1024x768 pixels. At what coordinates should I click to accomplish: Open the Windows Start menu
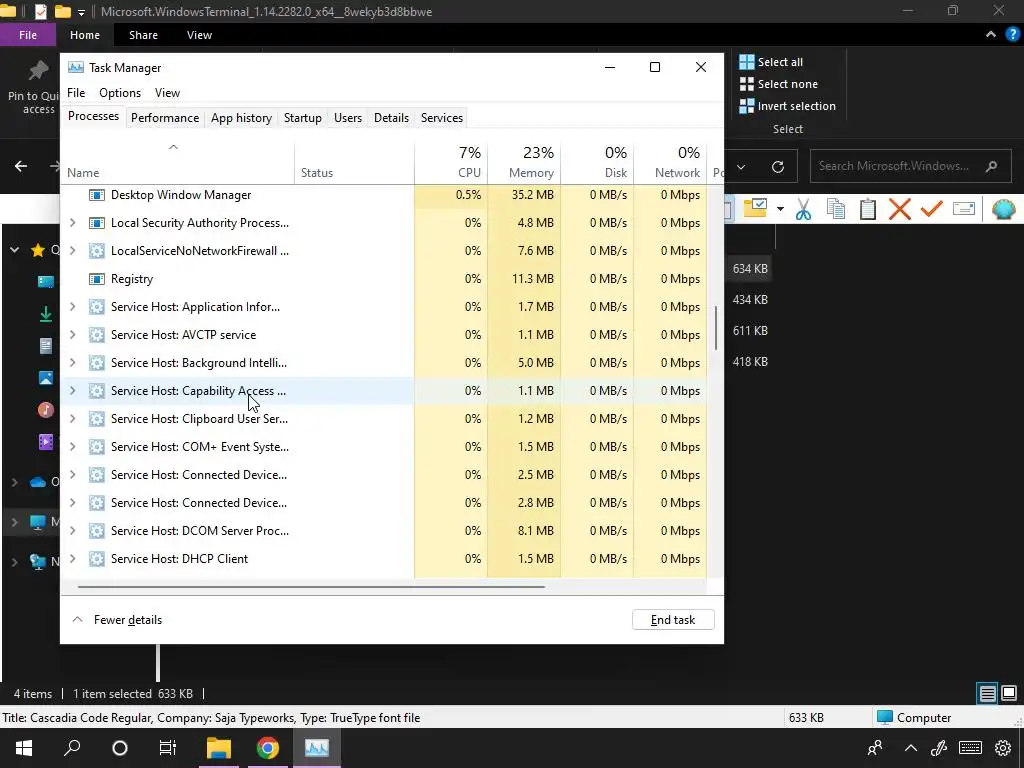[x=24, y=748]
